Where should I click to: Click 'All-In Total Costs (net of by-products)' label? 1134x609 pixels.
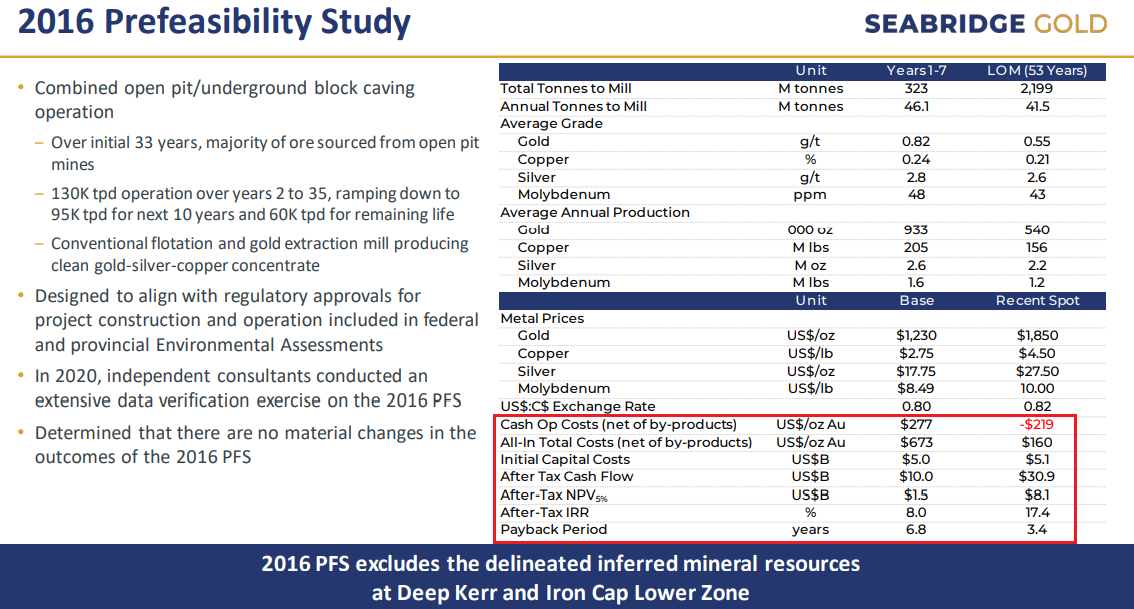[x=626, y=442]
